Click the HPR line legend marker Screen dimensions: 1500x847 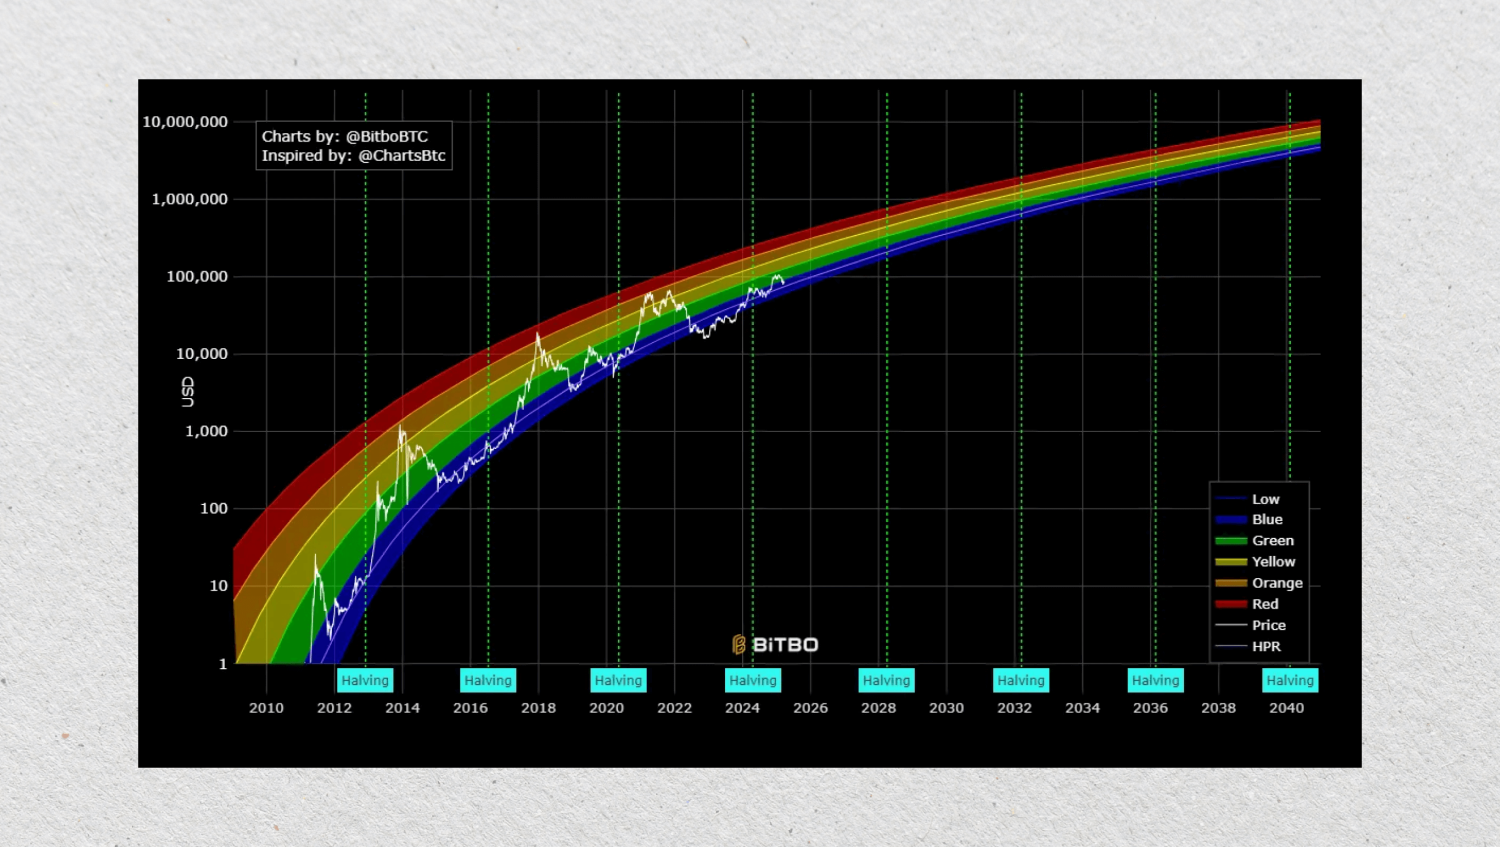tap(1230, 646)
